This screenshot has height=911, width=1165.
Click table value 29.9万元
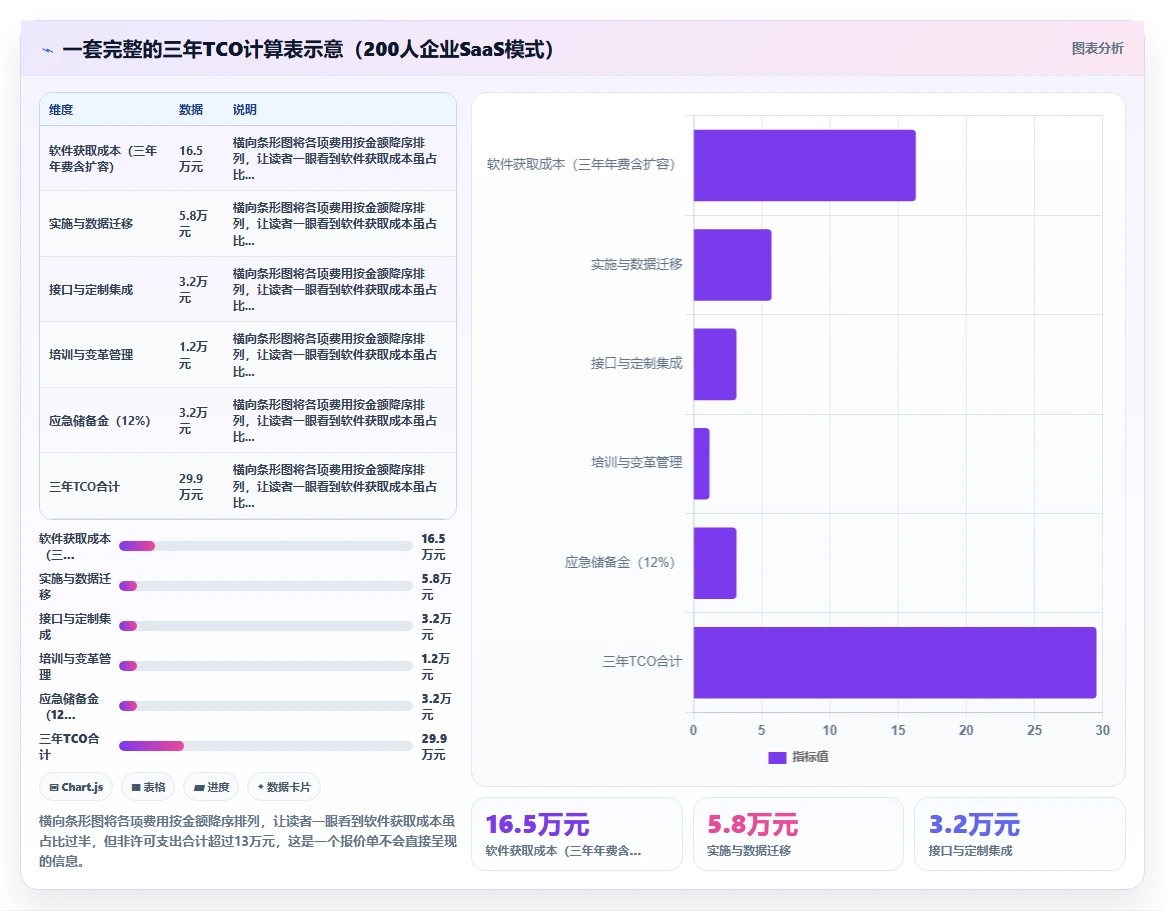tap(191, 487)
